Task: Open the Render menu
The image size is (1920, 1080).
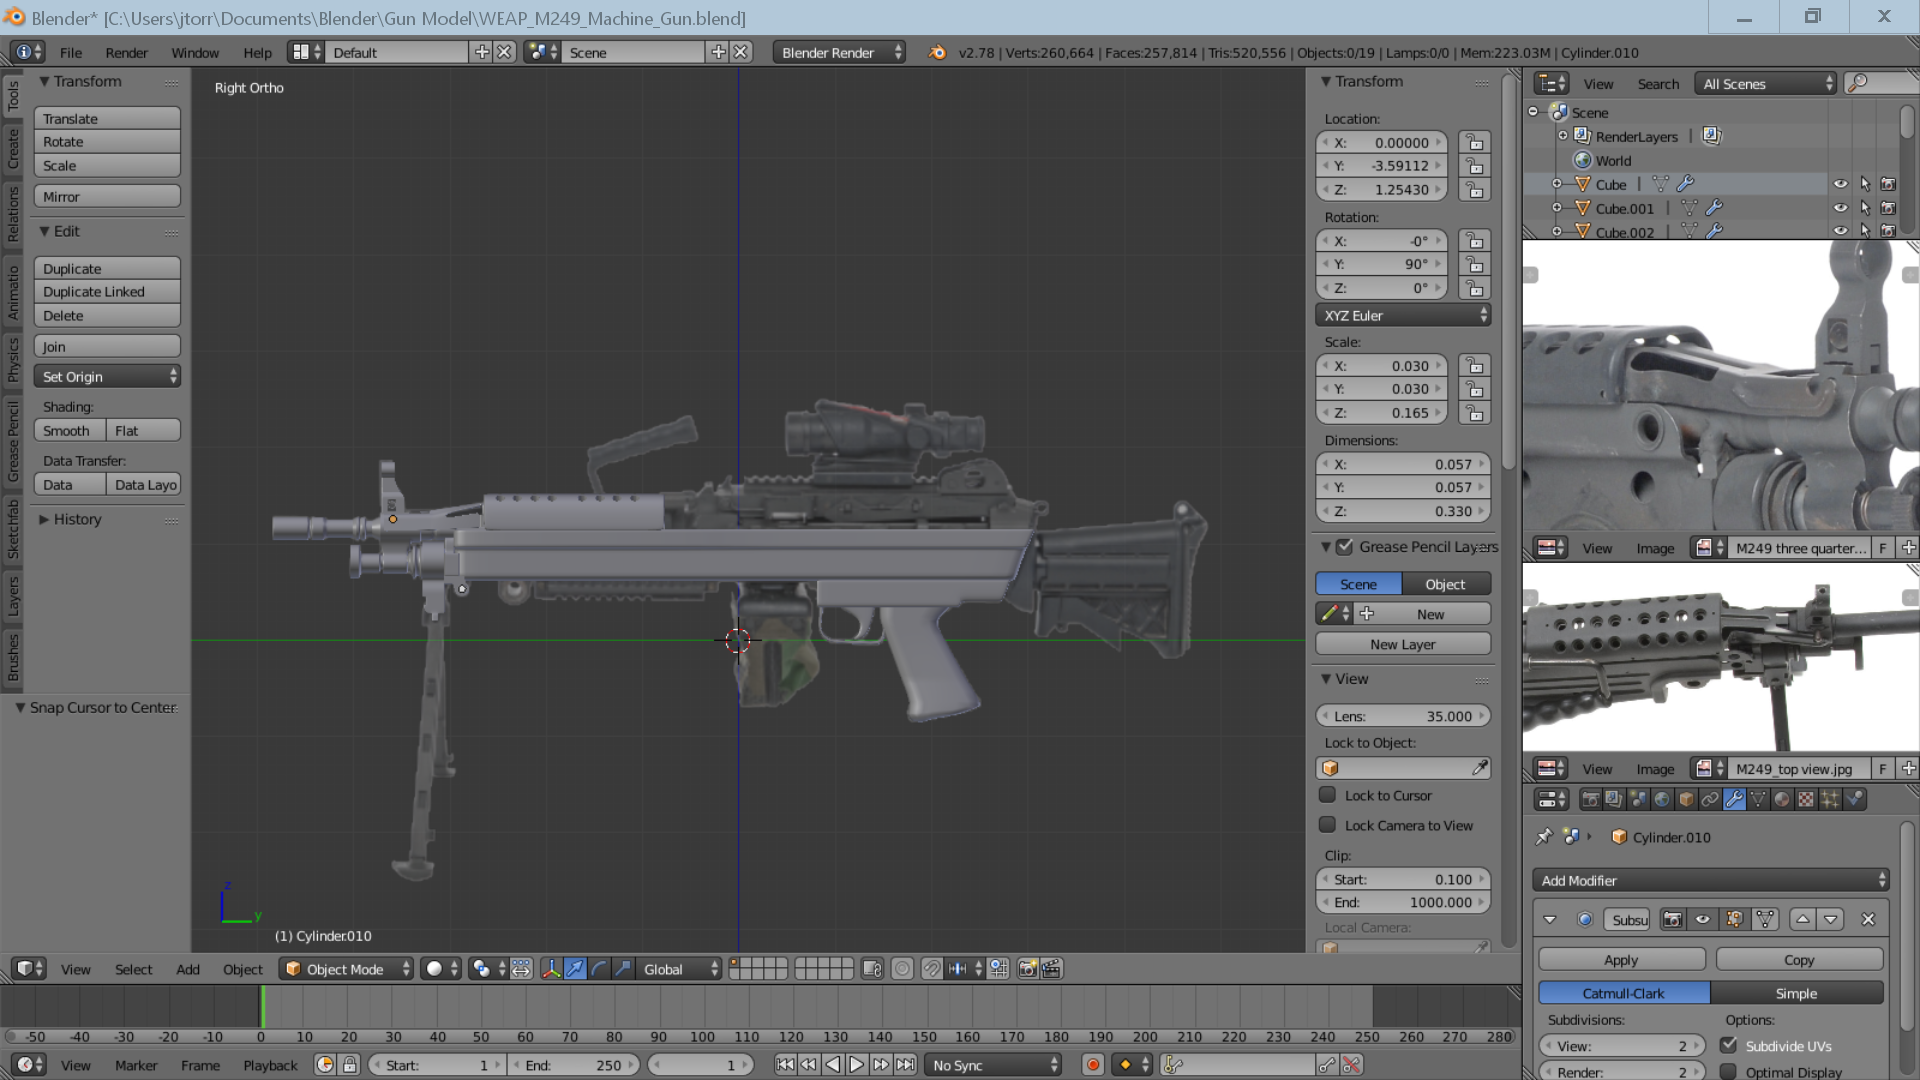Action: tap(127, 52)
